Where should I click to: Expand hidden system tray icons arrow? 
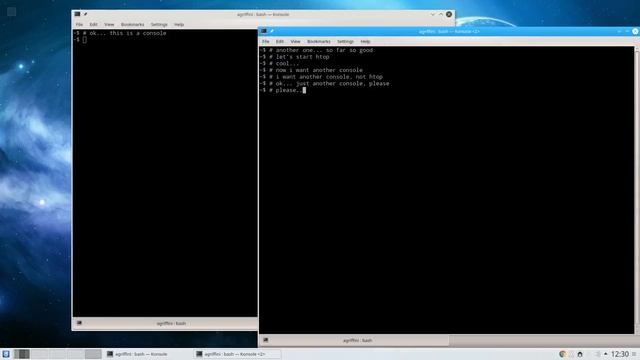(x=605, y=354)
